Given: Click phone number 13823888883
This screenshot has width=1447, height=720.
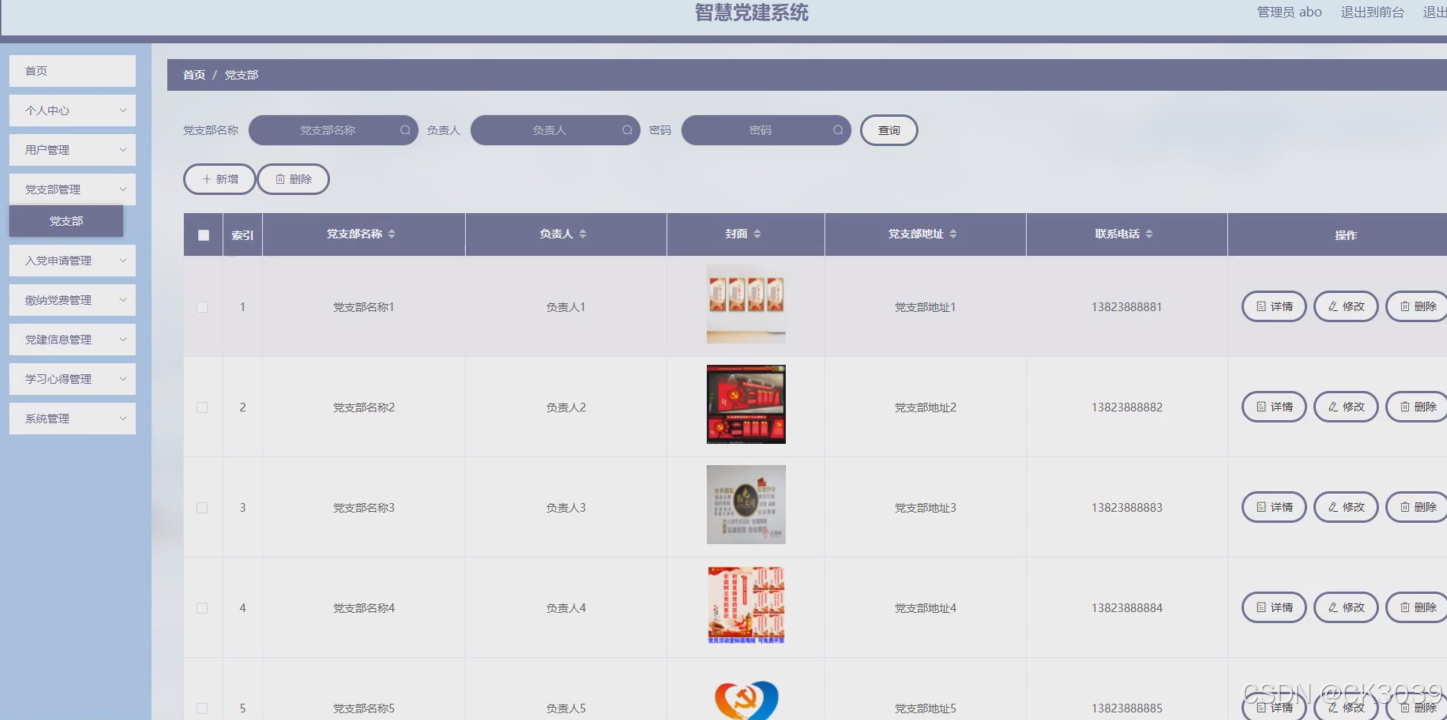Looking at the screenshot, I should pos(1127,508).
